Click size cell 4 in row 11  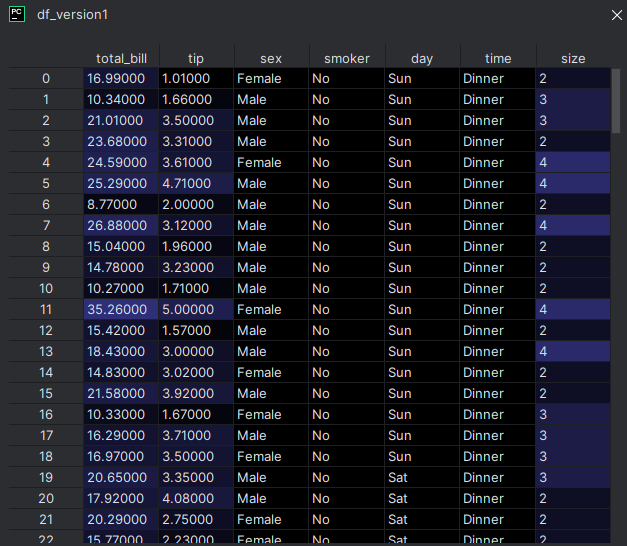pyautogui.click(x=573, y=310)
